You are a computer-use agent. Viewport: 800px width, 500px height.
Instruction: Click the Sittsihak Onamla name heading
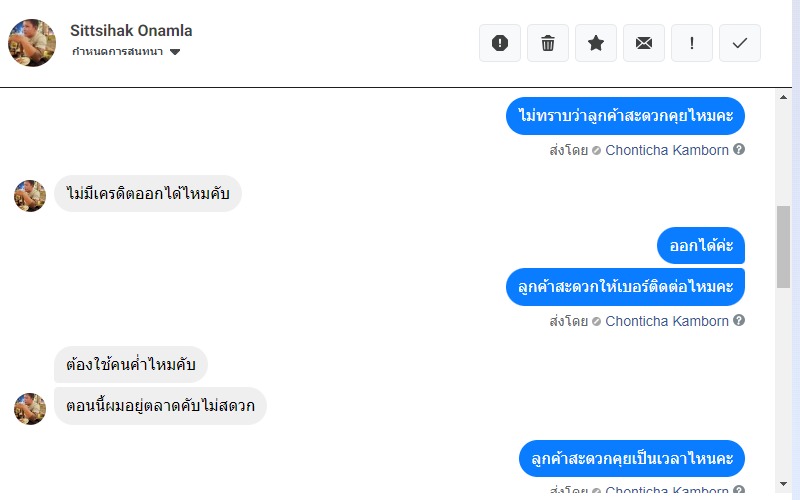click(x=131, y=31)
